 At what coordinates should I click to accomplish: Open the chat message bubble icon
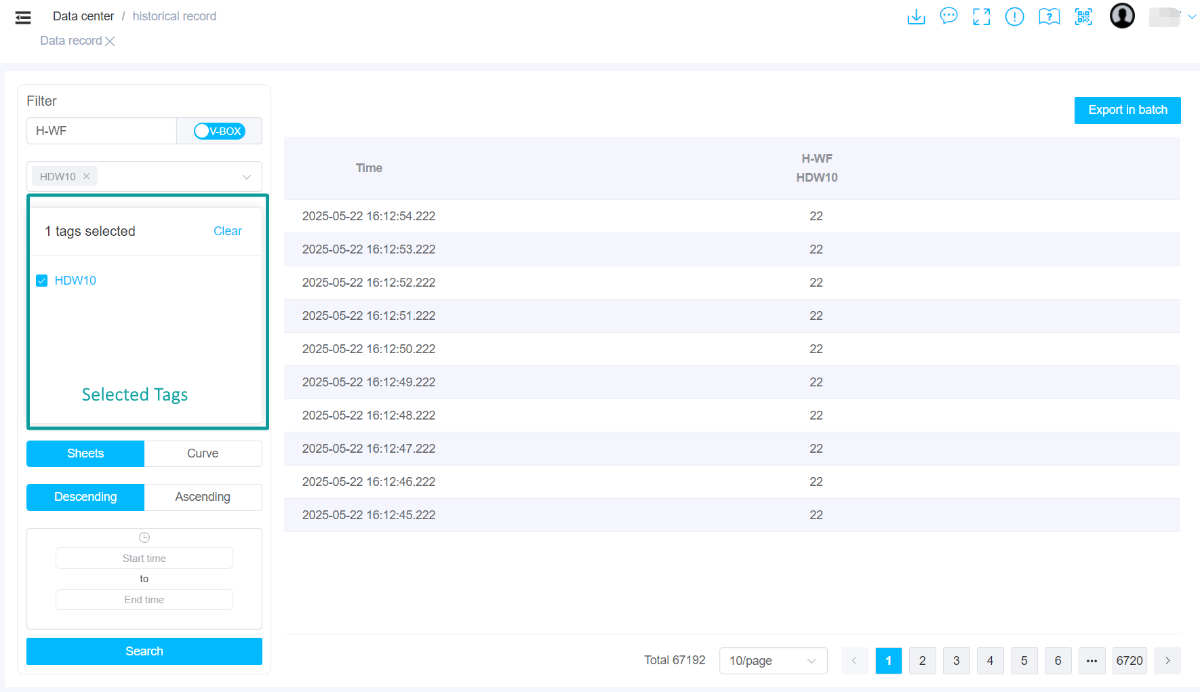pyautogui.click(x=949, y=17)
